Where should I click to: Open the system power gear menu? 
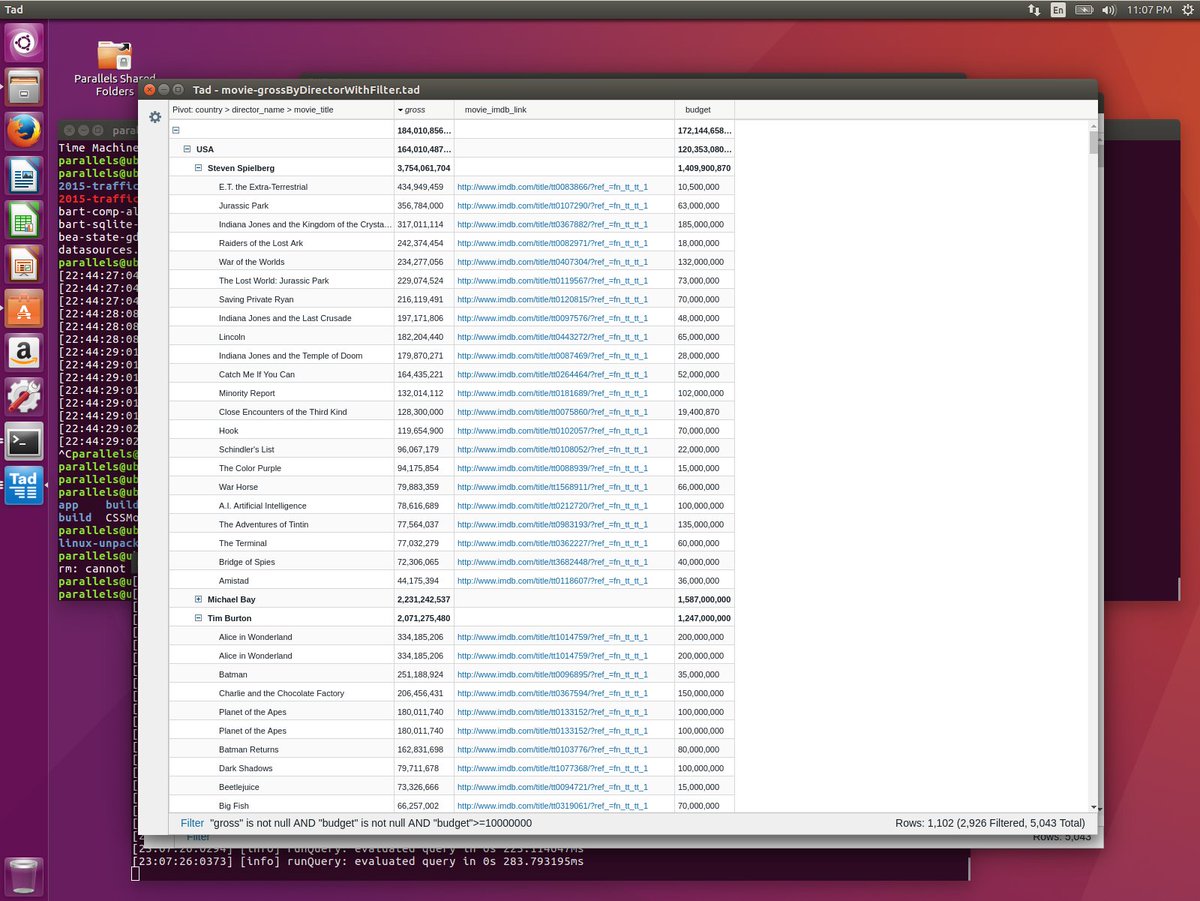coord(1187,9)
